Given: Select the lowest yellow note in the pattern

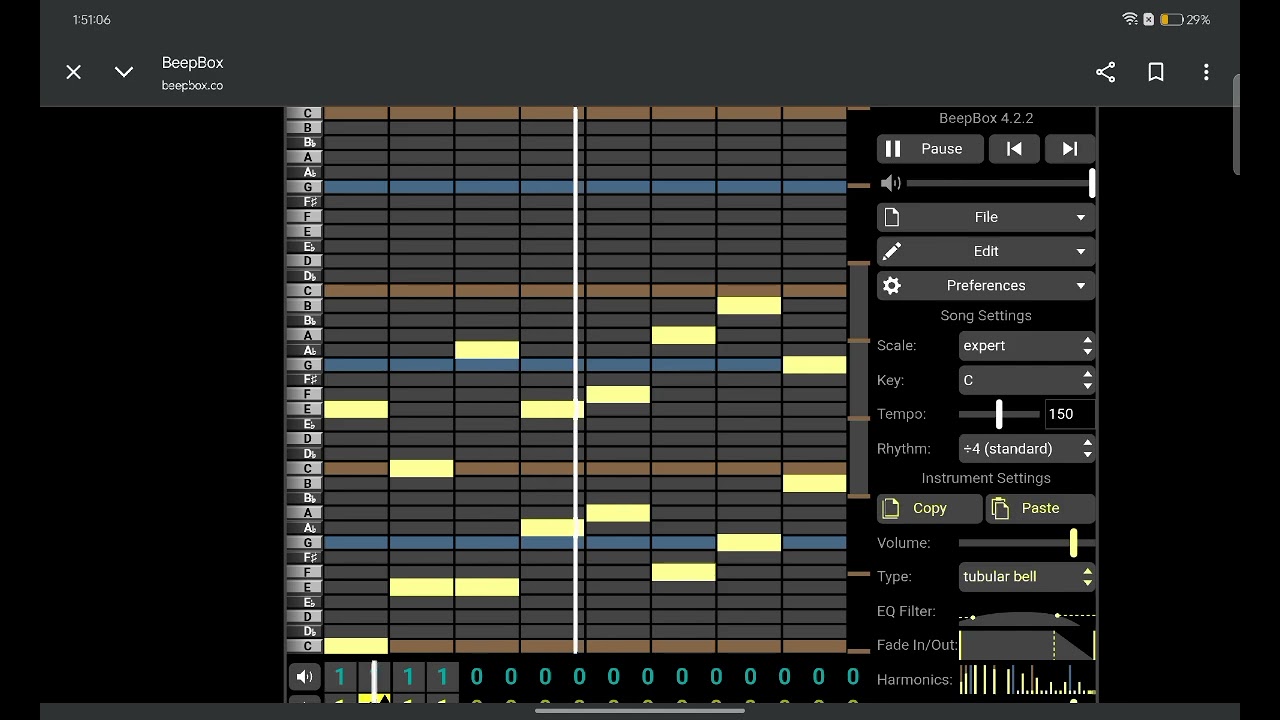Looking at the screenshot, I should [x=356, y=646].
